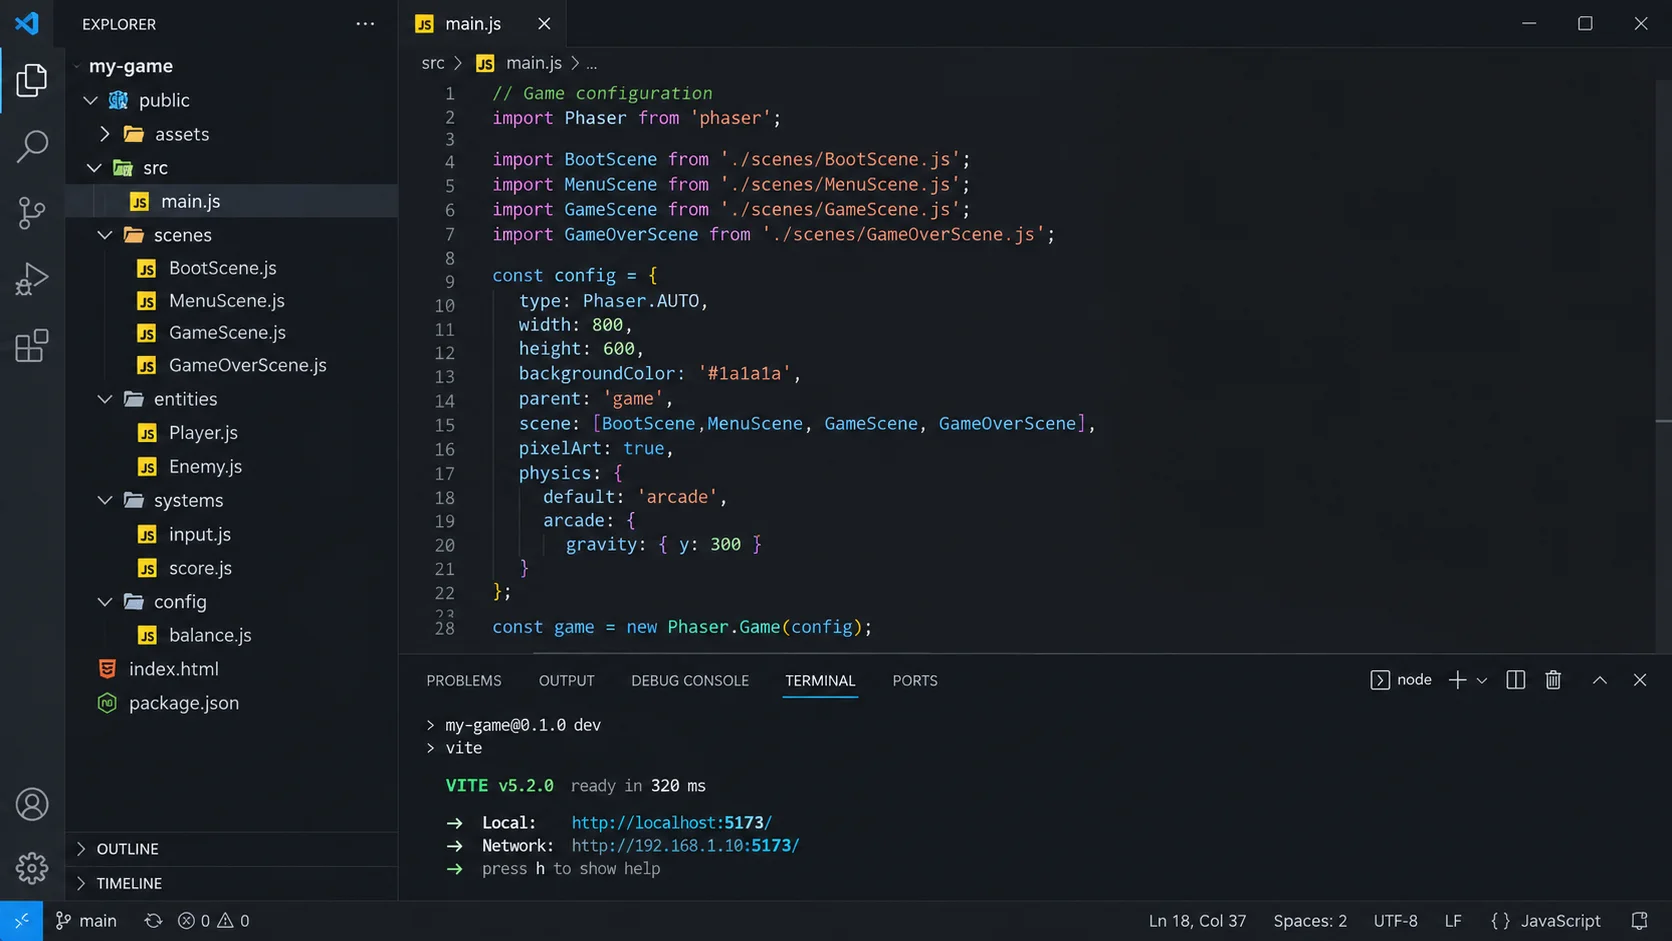The height and width of the screenshot is (941, 1672).
Task: Open balance.js file
Action: (210, 636)
